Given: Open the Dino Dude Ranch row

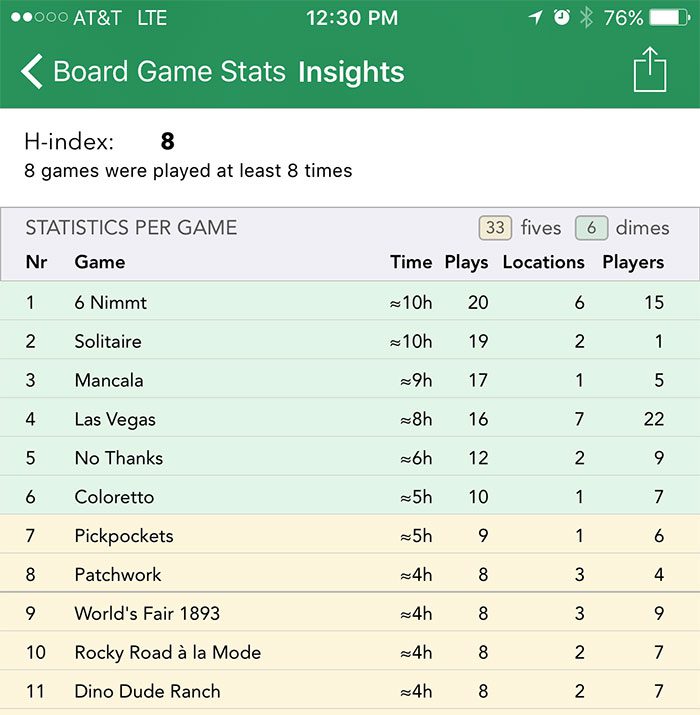Looking at the screenshot, I should [x=350, y=690].
